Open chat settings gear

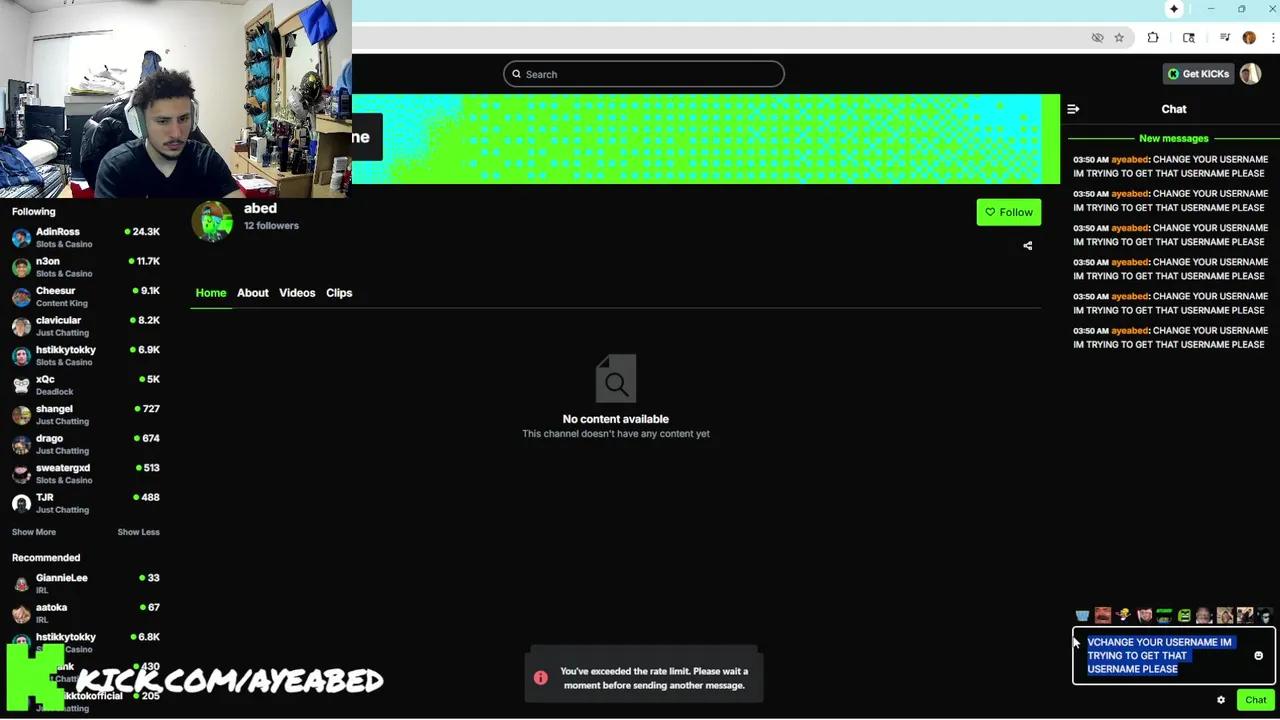(1221, 700)
